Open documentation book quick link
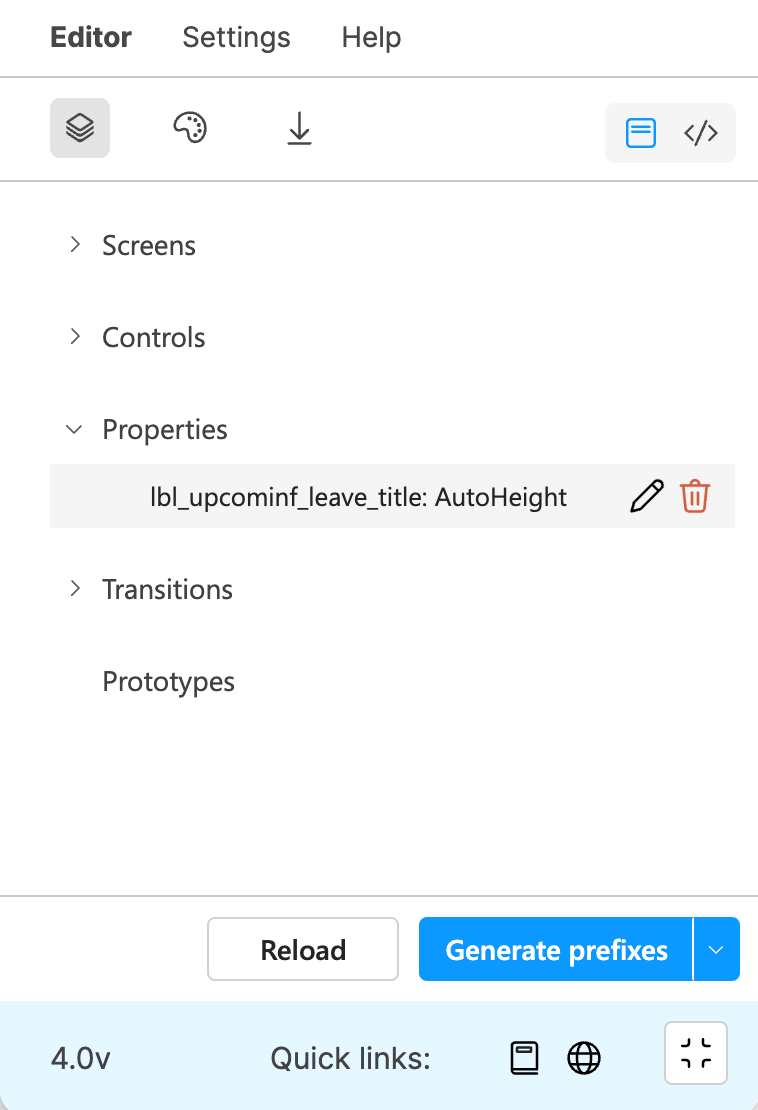This screenshot has height=1110, width=758. point(524,1058)
